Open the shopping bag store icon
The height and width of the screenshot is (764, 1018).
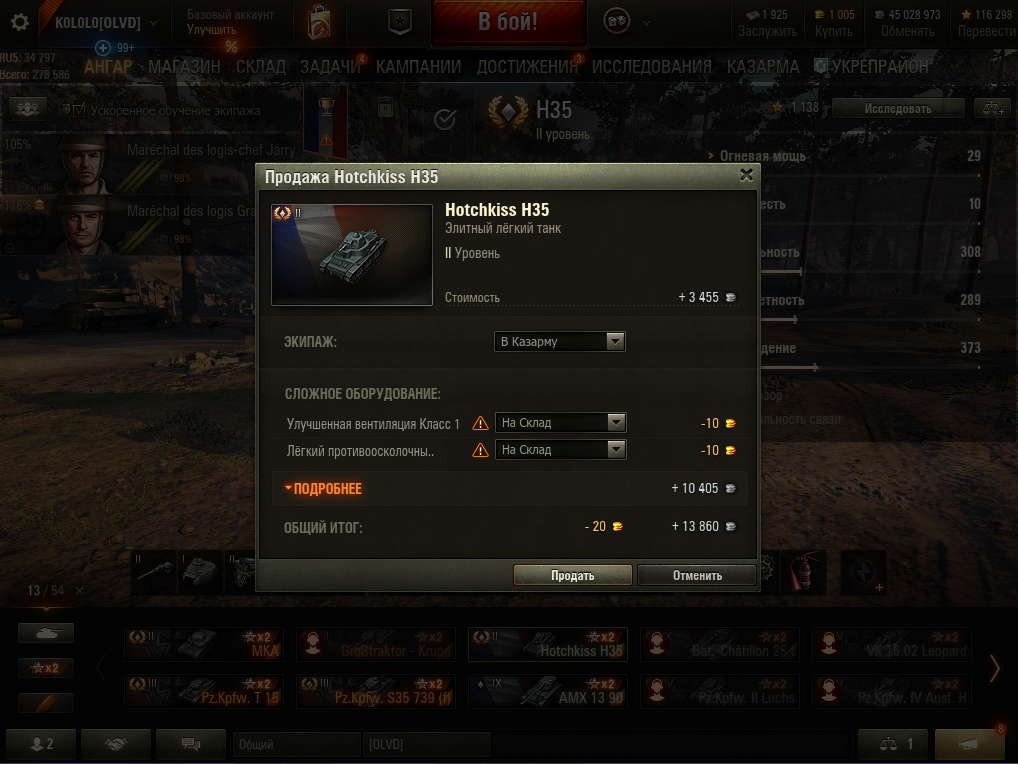pyautogui.click(x=319, y=22)
